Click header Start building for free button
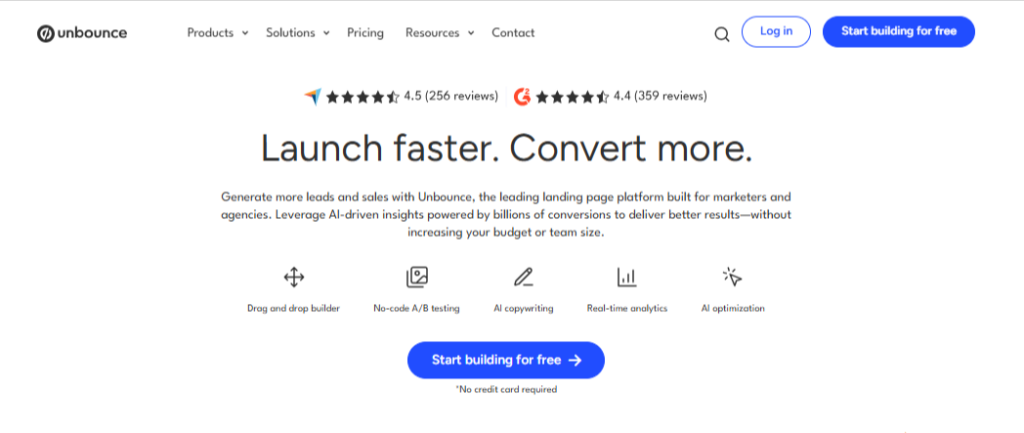1024x433 pixels. pyautogui.click(x=899, y=31)
